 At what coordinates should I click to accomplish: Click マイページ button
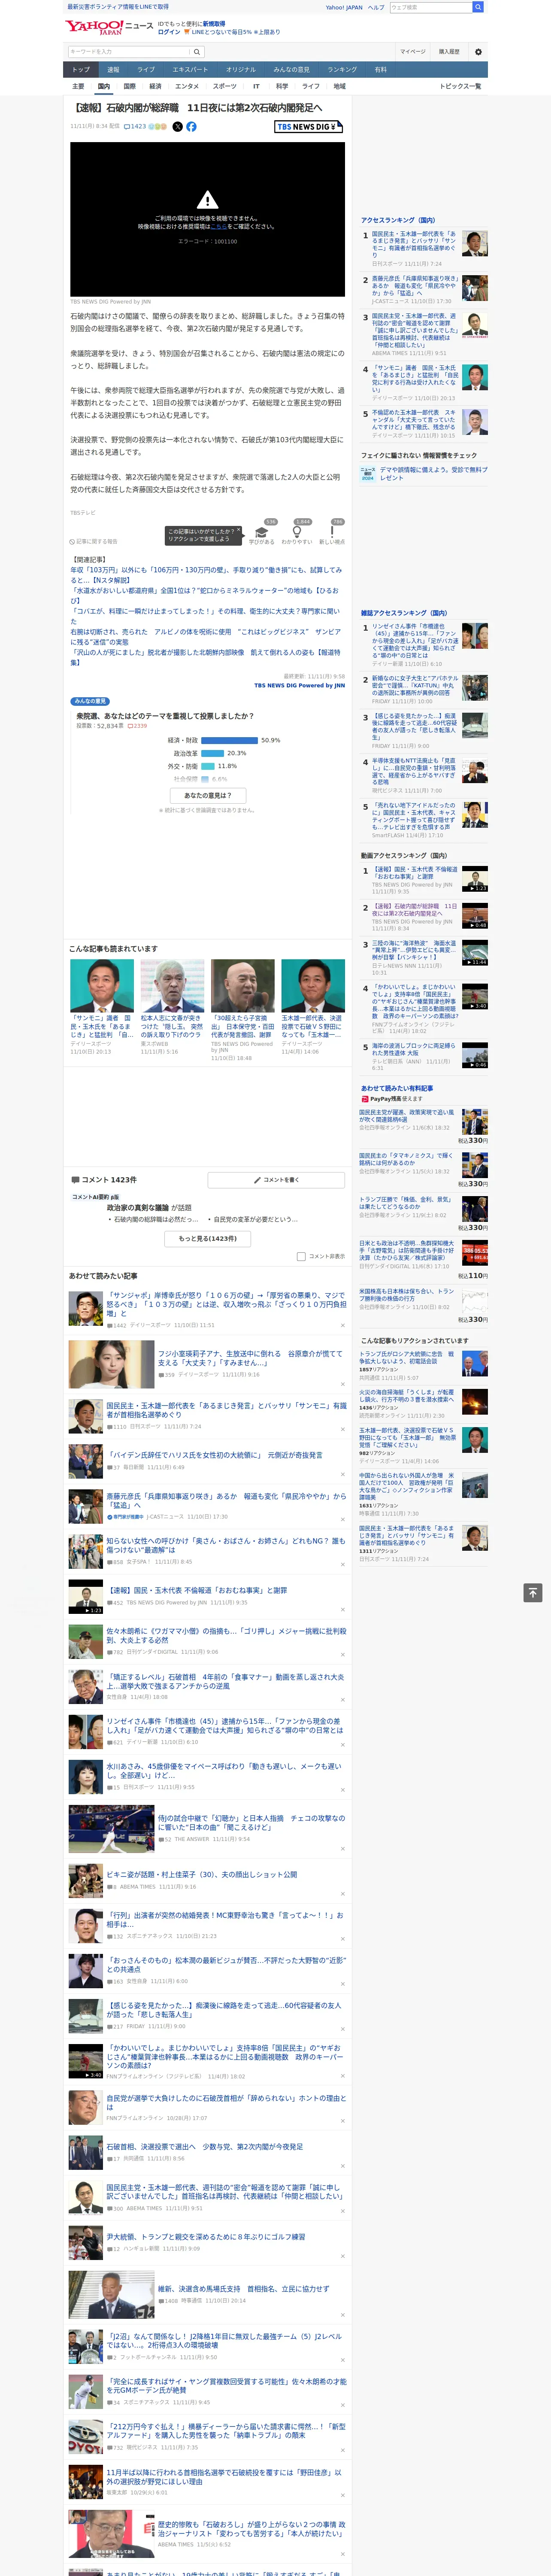pos(413,51)
